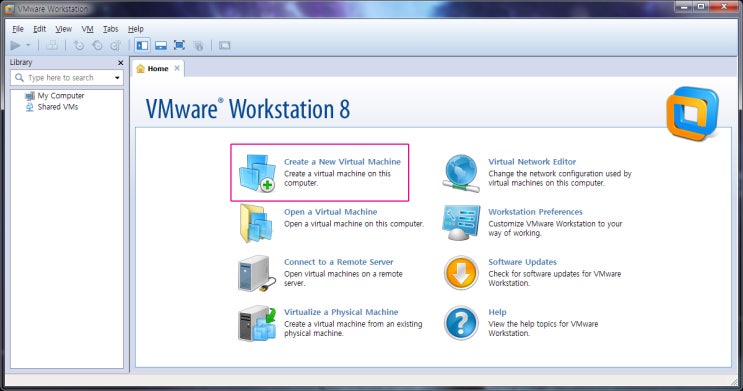Click the Open a Virtual Machine link

click(x=331, y=212)
